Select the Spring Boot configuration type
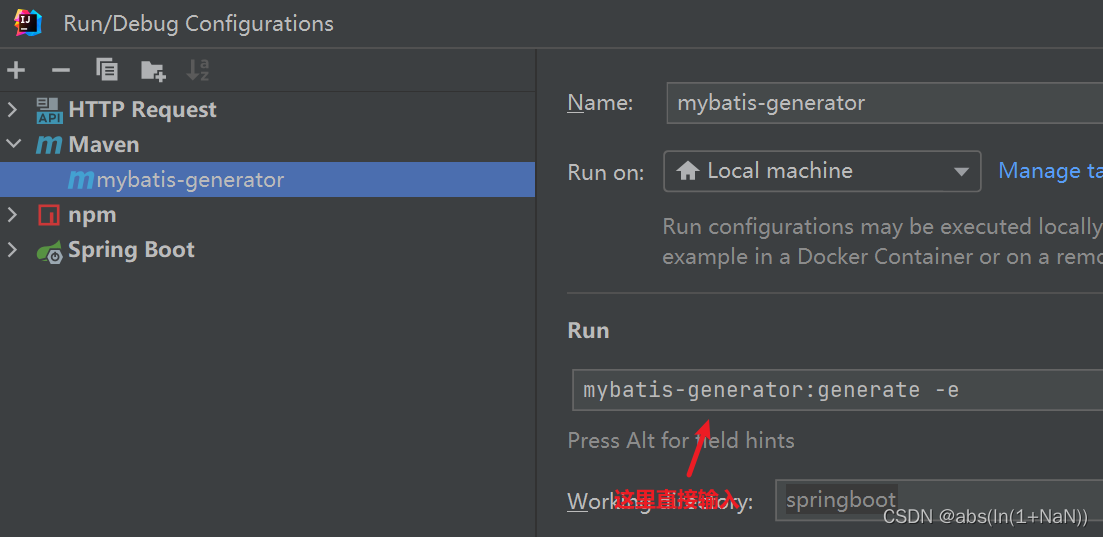The width and height of the screenshot is (1103, 537). [132, 250]
